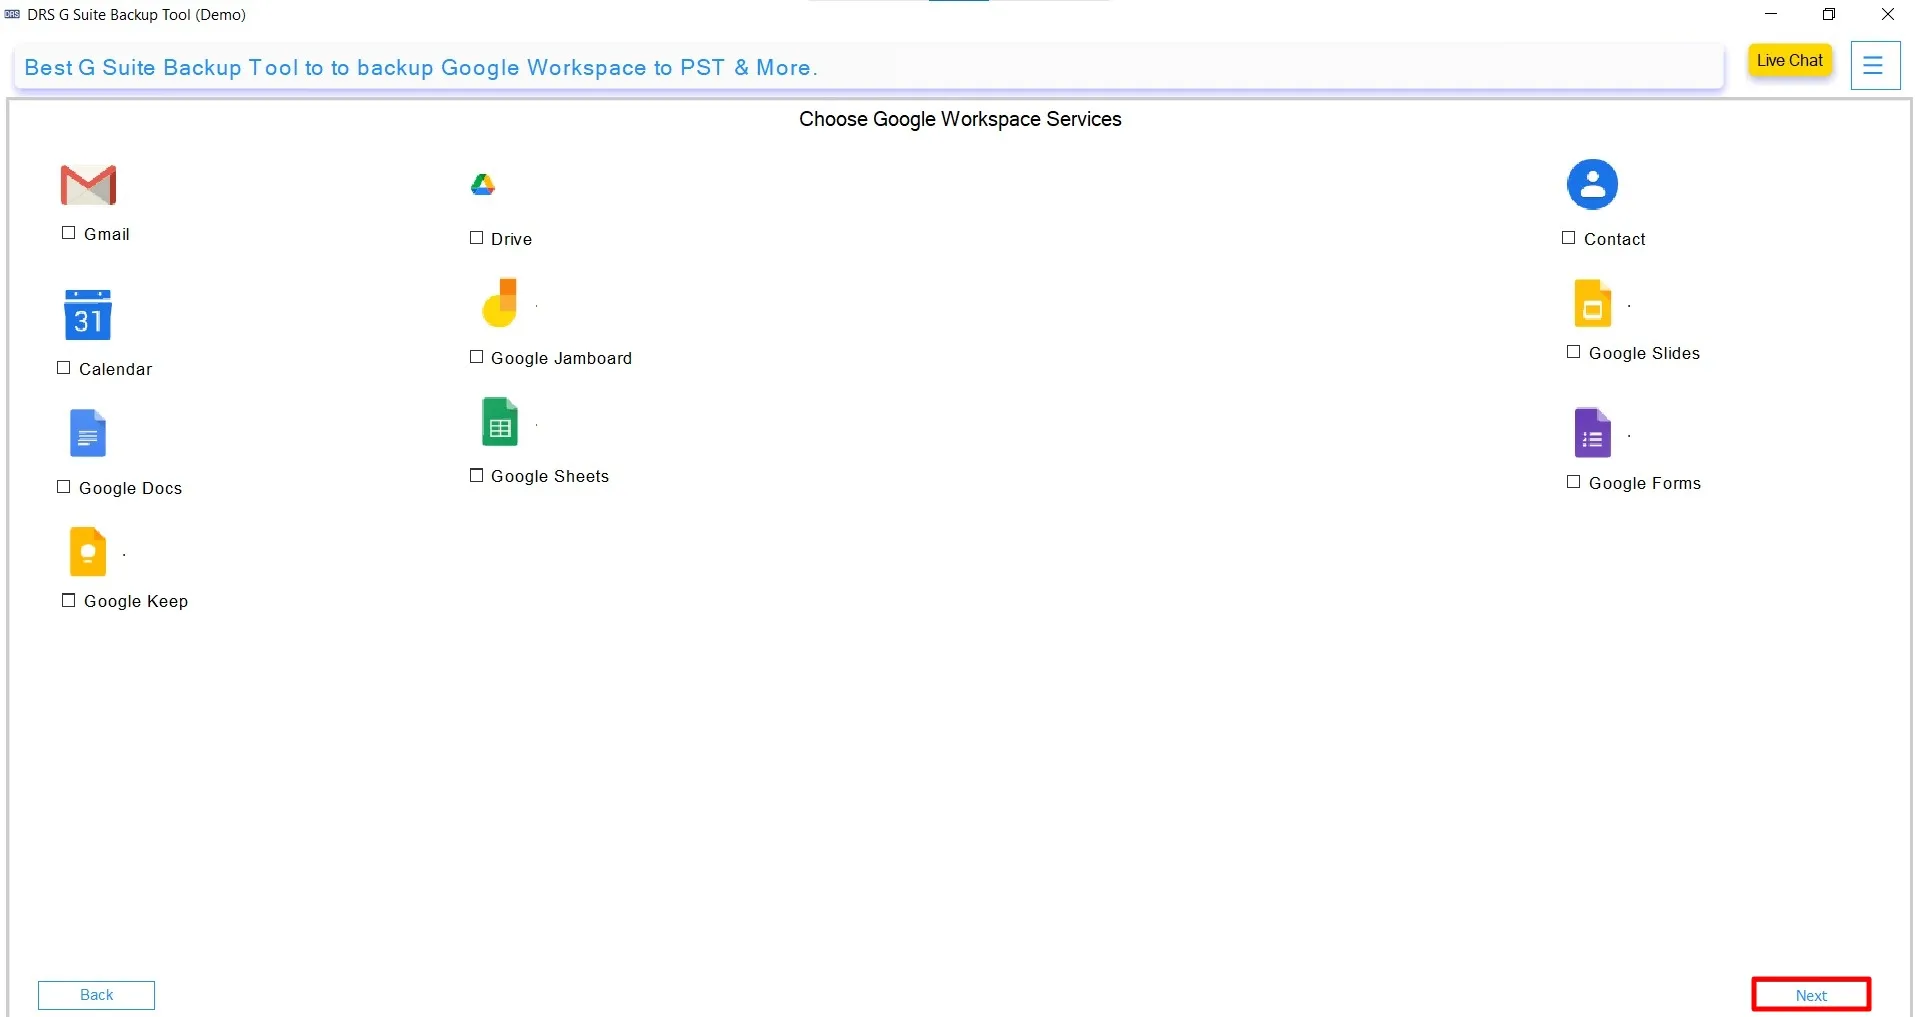The width and height of the screenshot is (1915, 1017).
Task: Go back with the Back button
Action: click(x=97, y=995)
